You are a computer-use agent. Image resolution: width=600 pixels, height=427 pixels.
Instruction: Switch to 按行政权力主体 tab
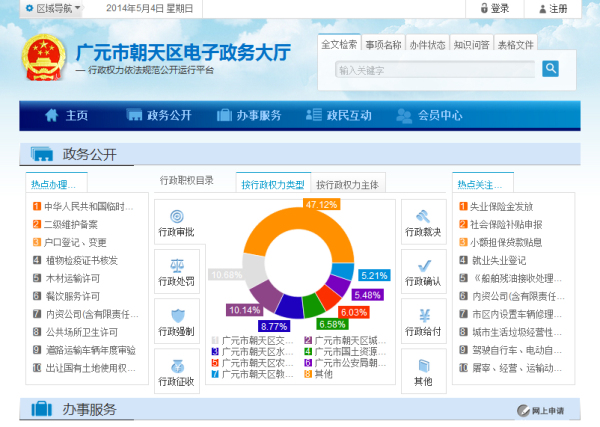pos(347,184)
